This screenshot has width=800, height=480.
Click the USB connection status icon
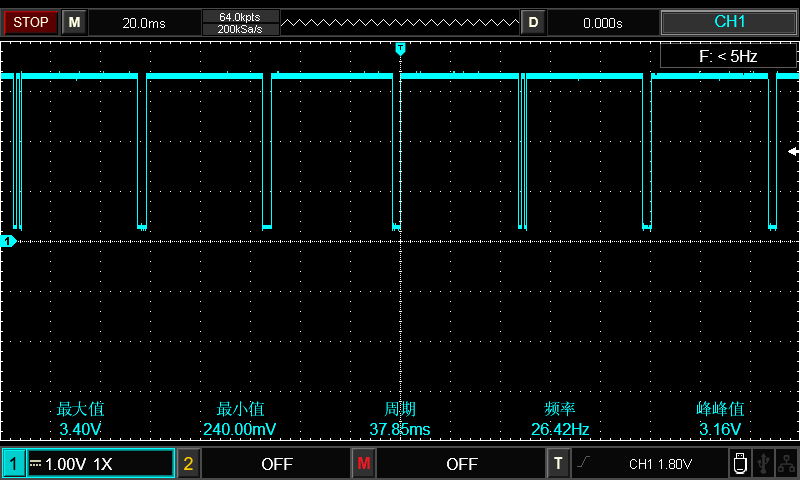click(763, 464)
